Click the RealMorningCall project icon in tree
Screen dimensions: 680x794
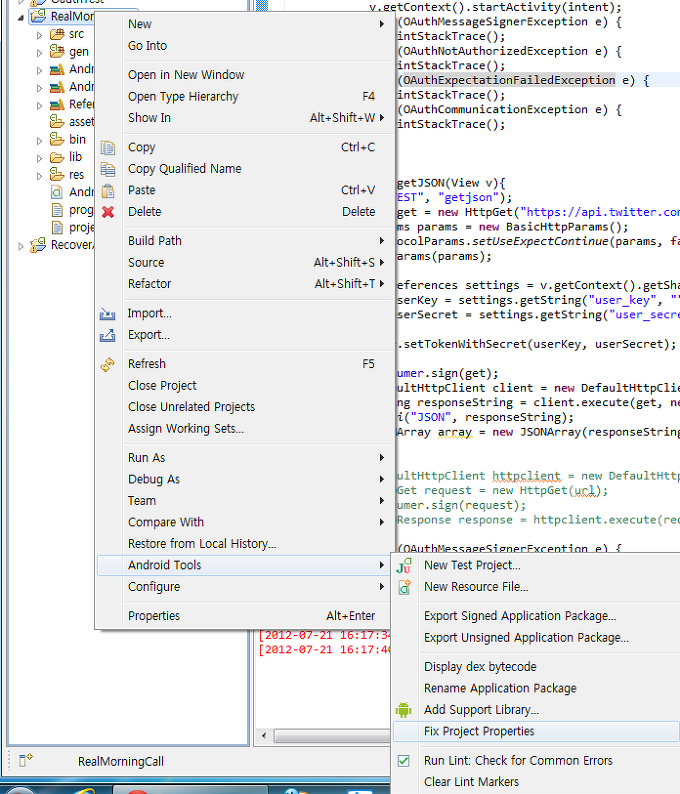click(x=38, y=16)
